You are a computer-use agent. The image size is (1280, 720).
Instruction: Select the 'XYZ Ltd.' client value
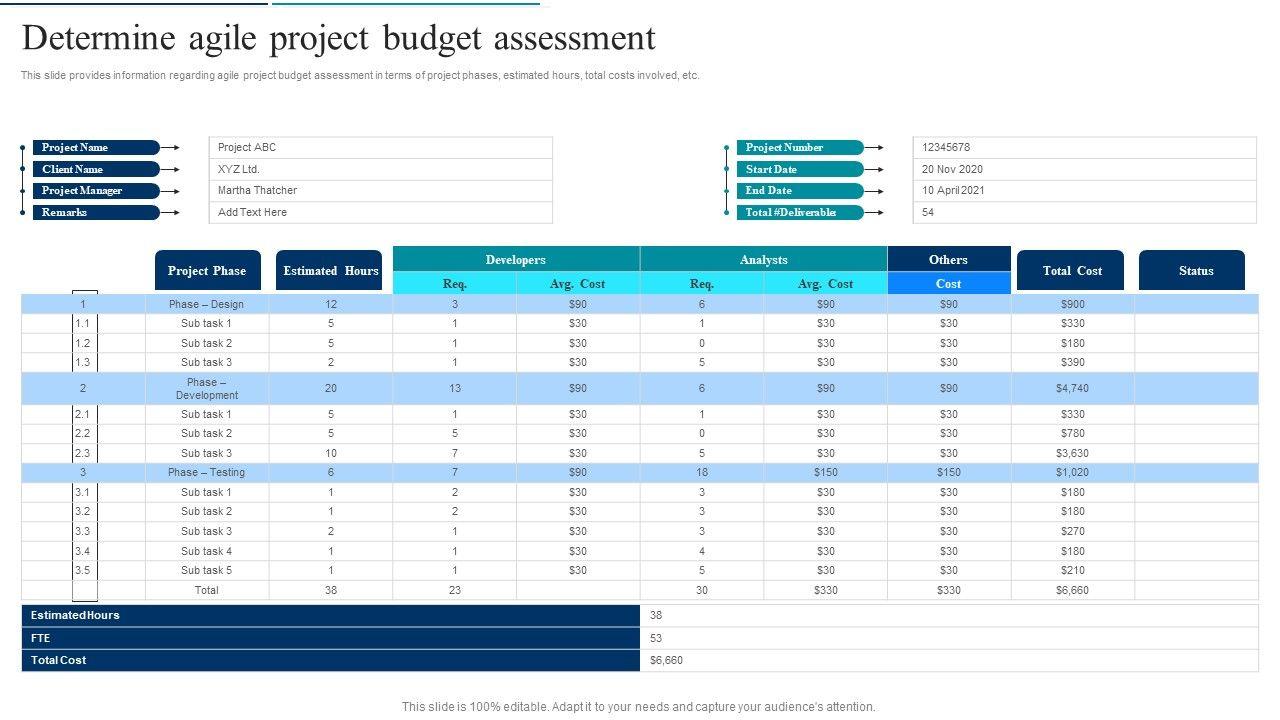tap(380, 169)
